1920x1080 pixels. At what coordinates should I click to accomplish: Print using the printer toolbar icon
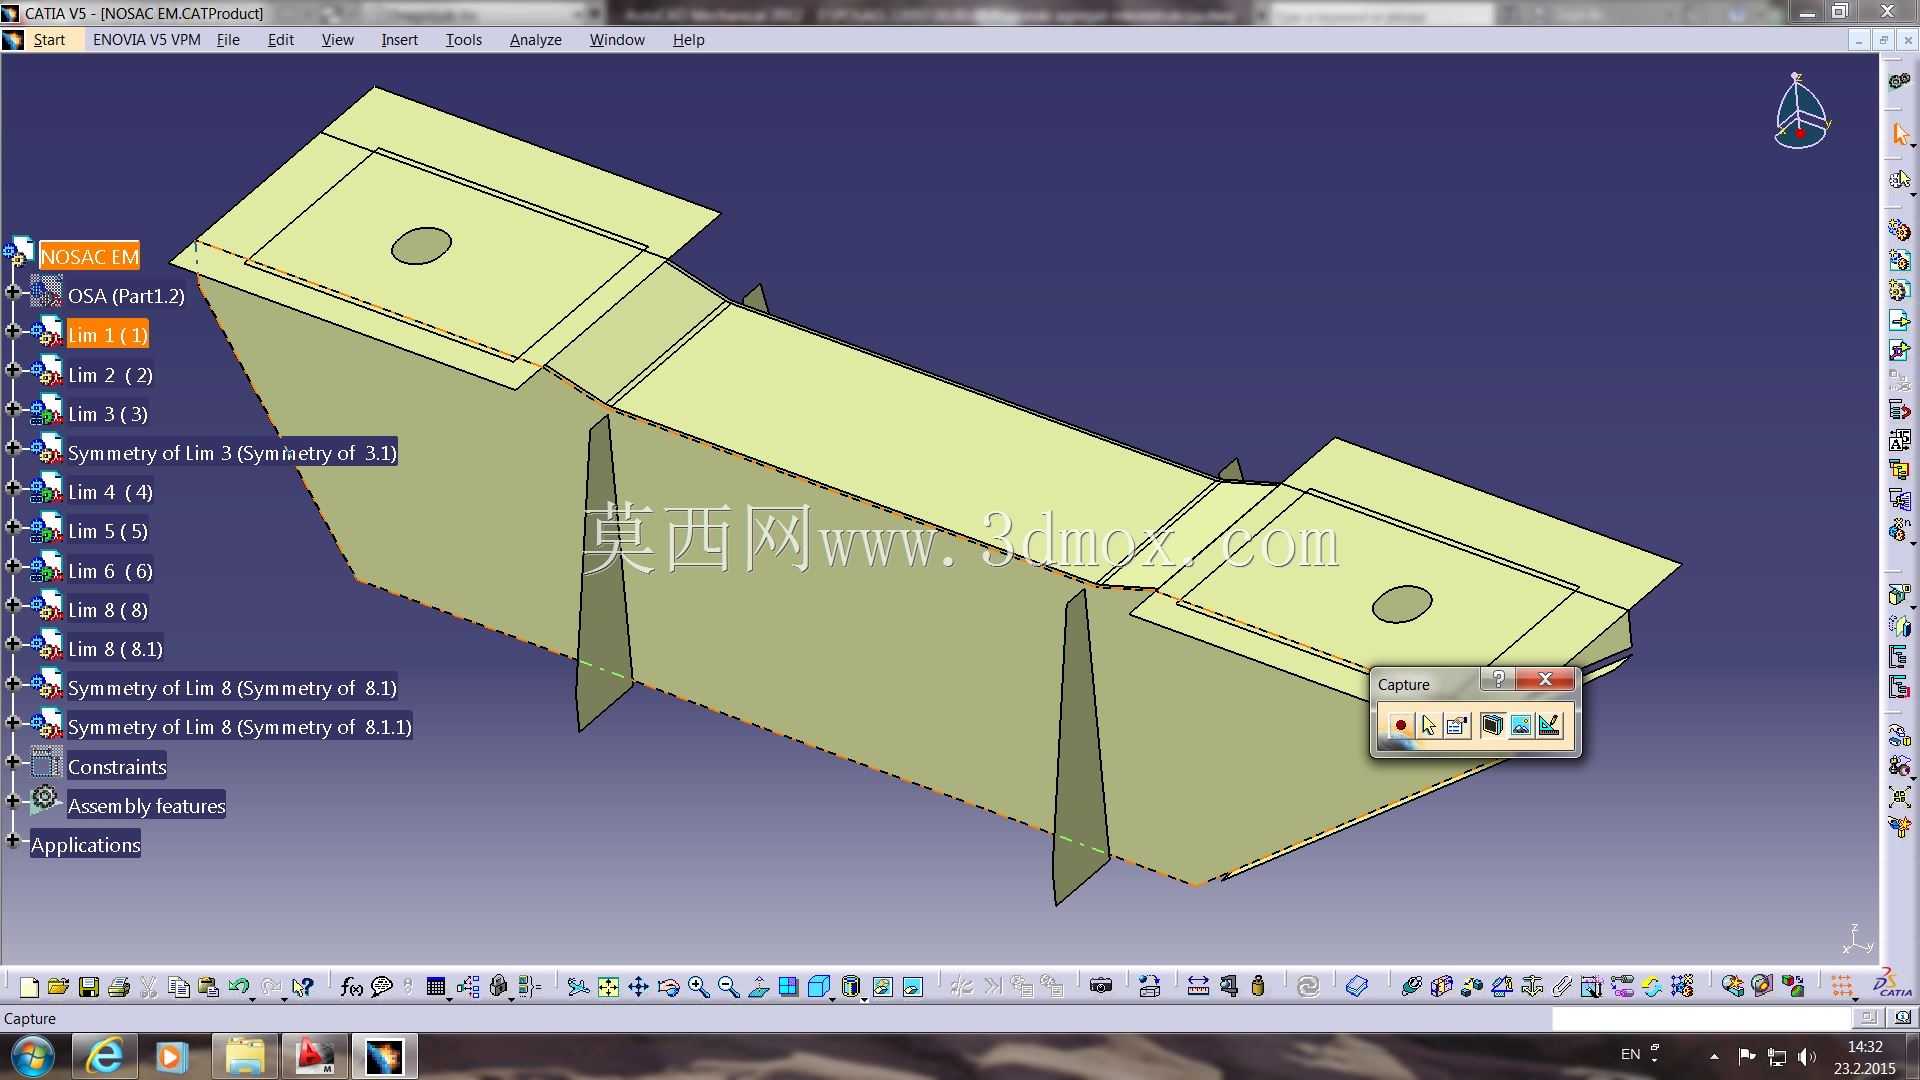pyautogui.click(x=119, y=988)
